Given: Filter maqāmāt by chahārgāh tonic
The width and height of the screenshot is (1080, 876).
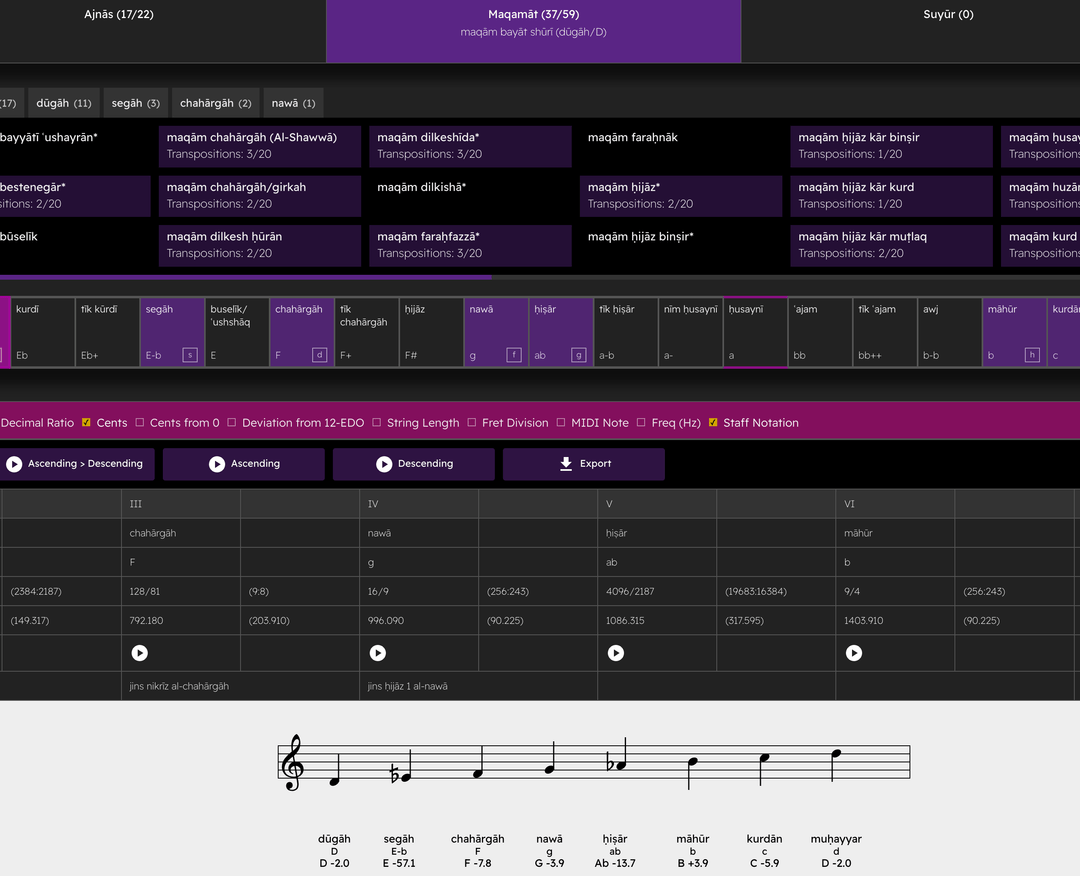Looking at the screenshot, I should pos(215,103).
